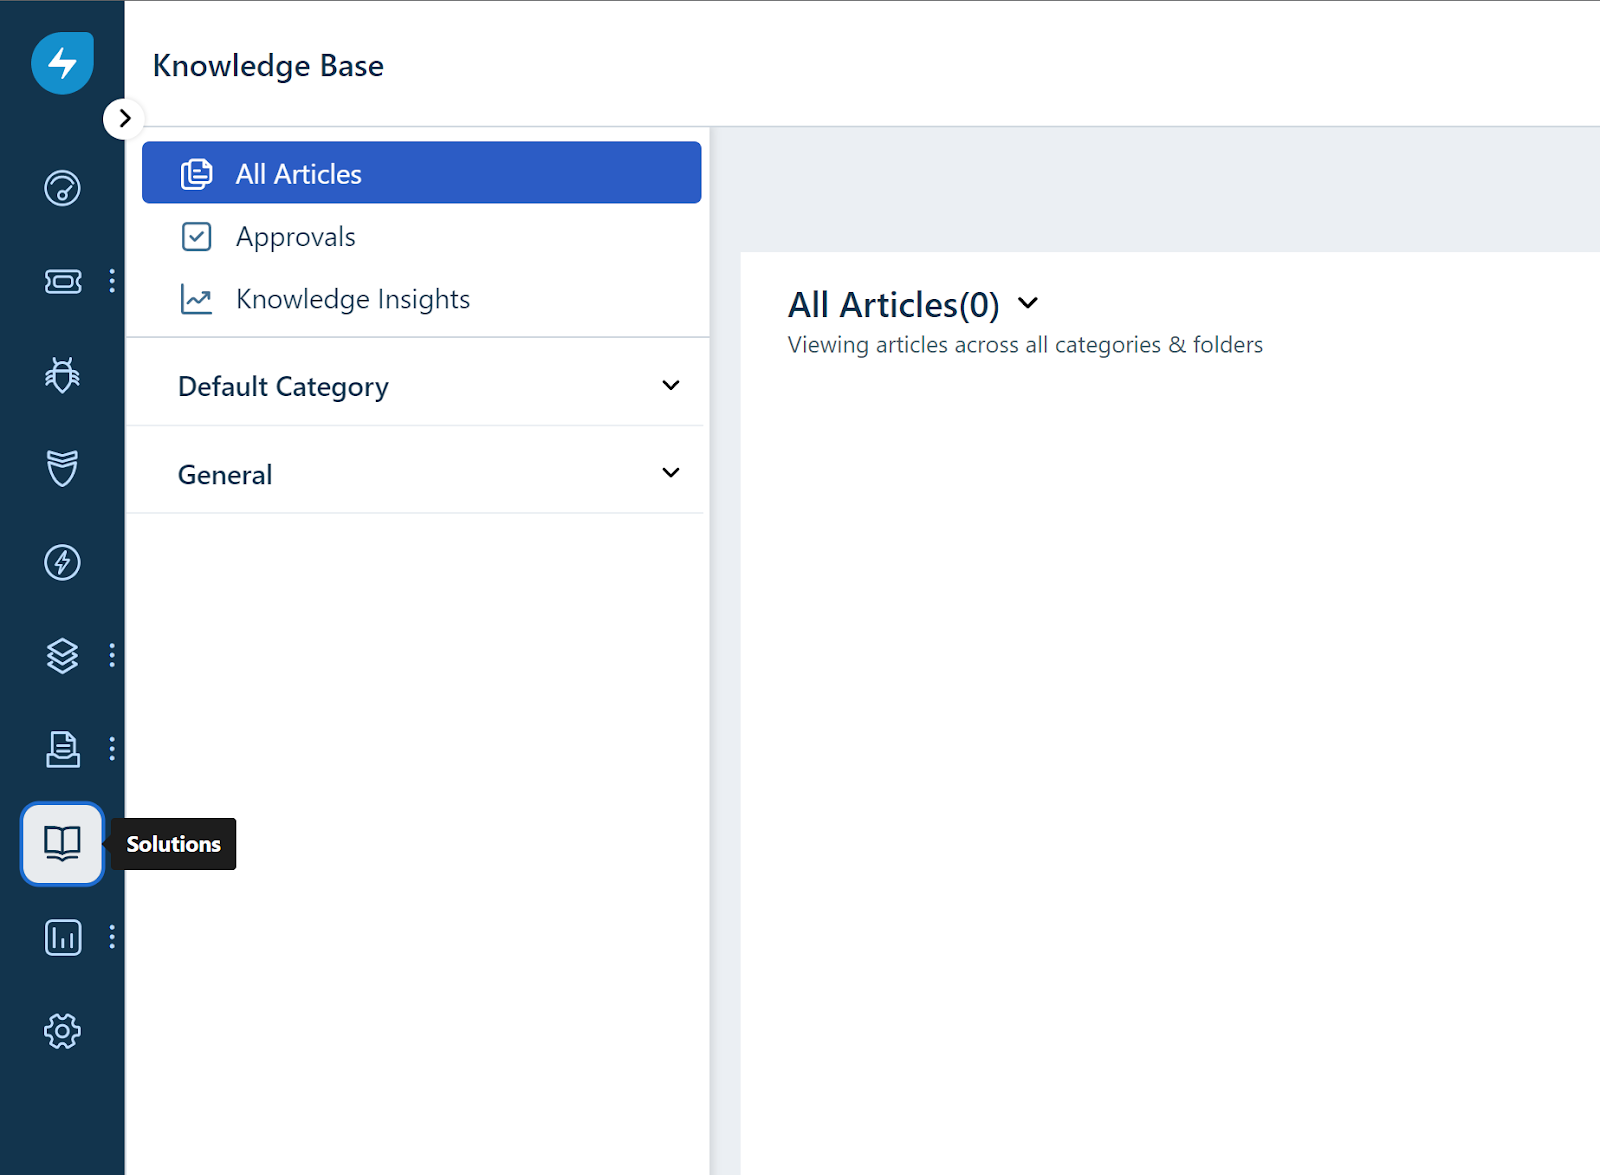Open the Problems bug icon
Image resolution: width=1600 pixels, height=1175 pixels.
click(62, 375)
